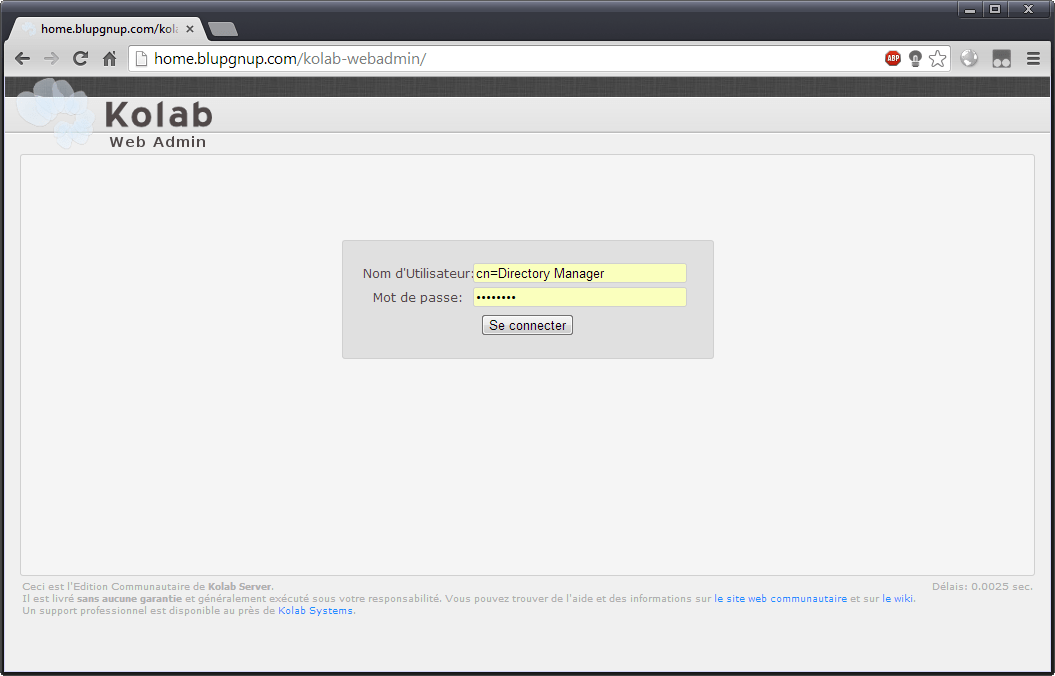Open the browser home page icon
The image size is (1055, 676).
coord(110,59)
